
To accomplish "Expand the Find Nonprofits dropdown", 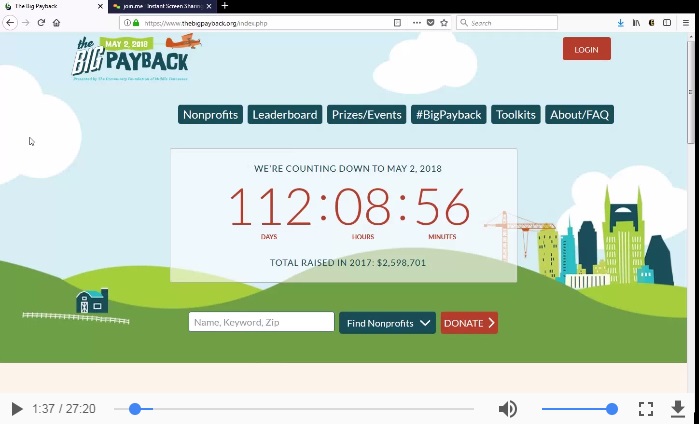I will (x=387, y=323).
